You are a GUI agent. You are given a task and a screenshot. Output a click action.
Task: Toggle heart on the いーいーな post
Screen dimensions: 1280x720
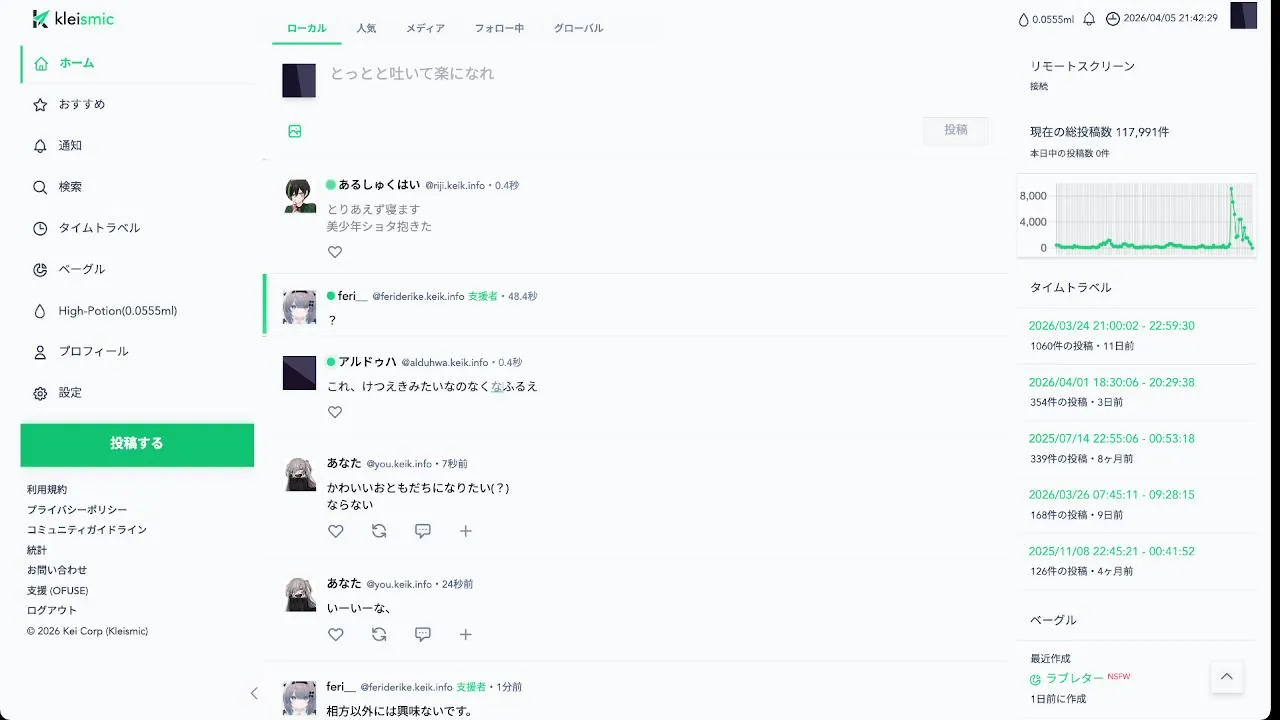pos(336,634)
